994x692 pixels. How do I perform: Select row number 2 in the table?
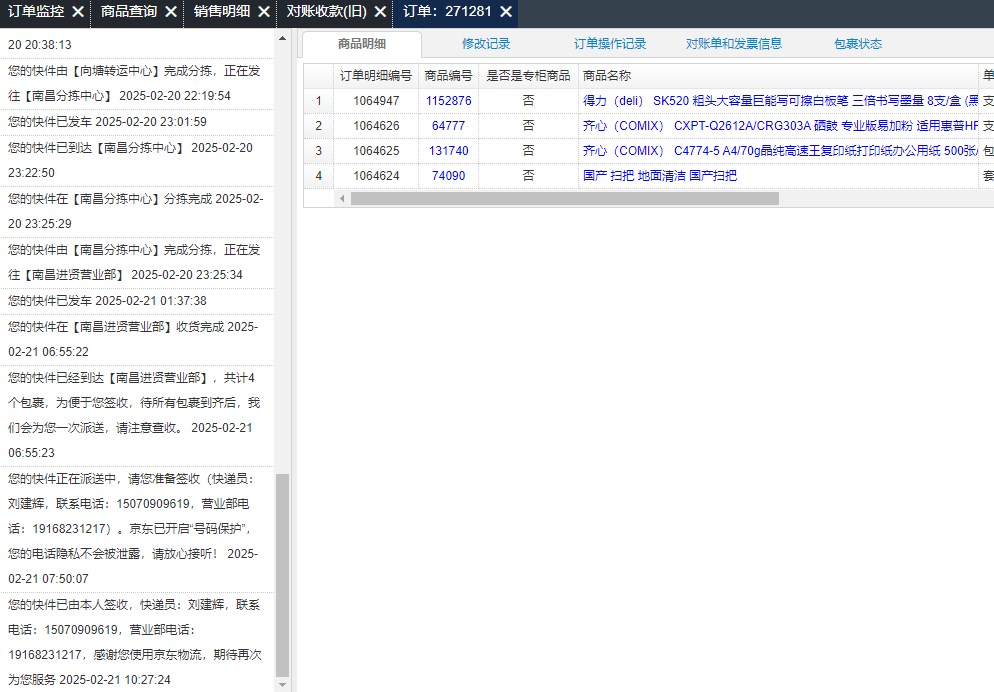click(x=319, y=125)
